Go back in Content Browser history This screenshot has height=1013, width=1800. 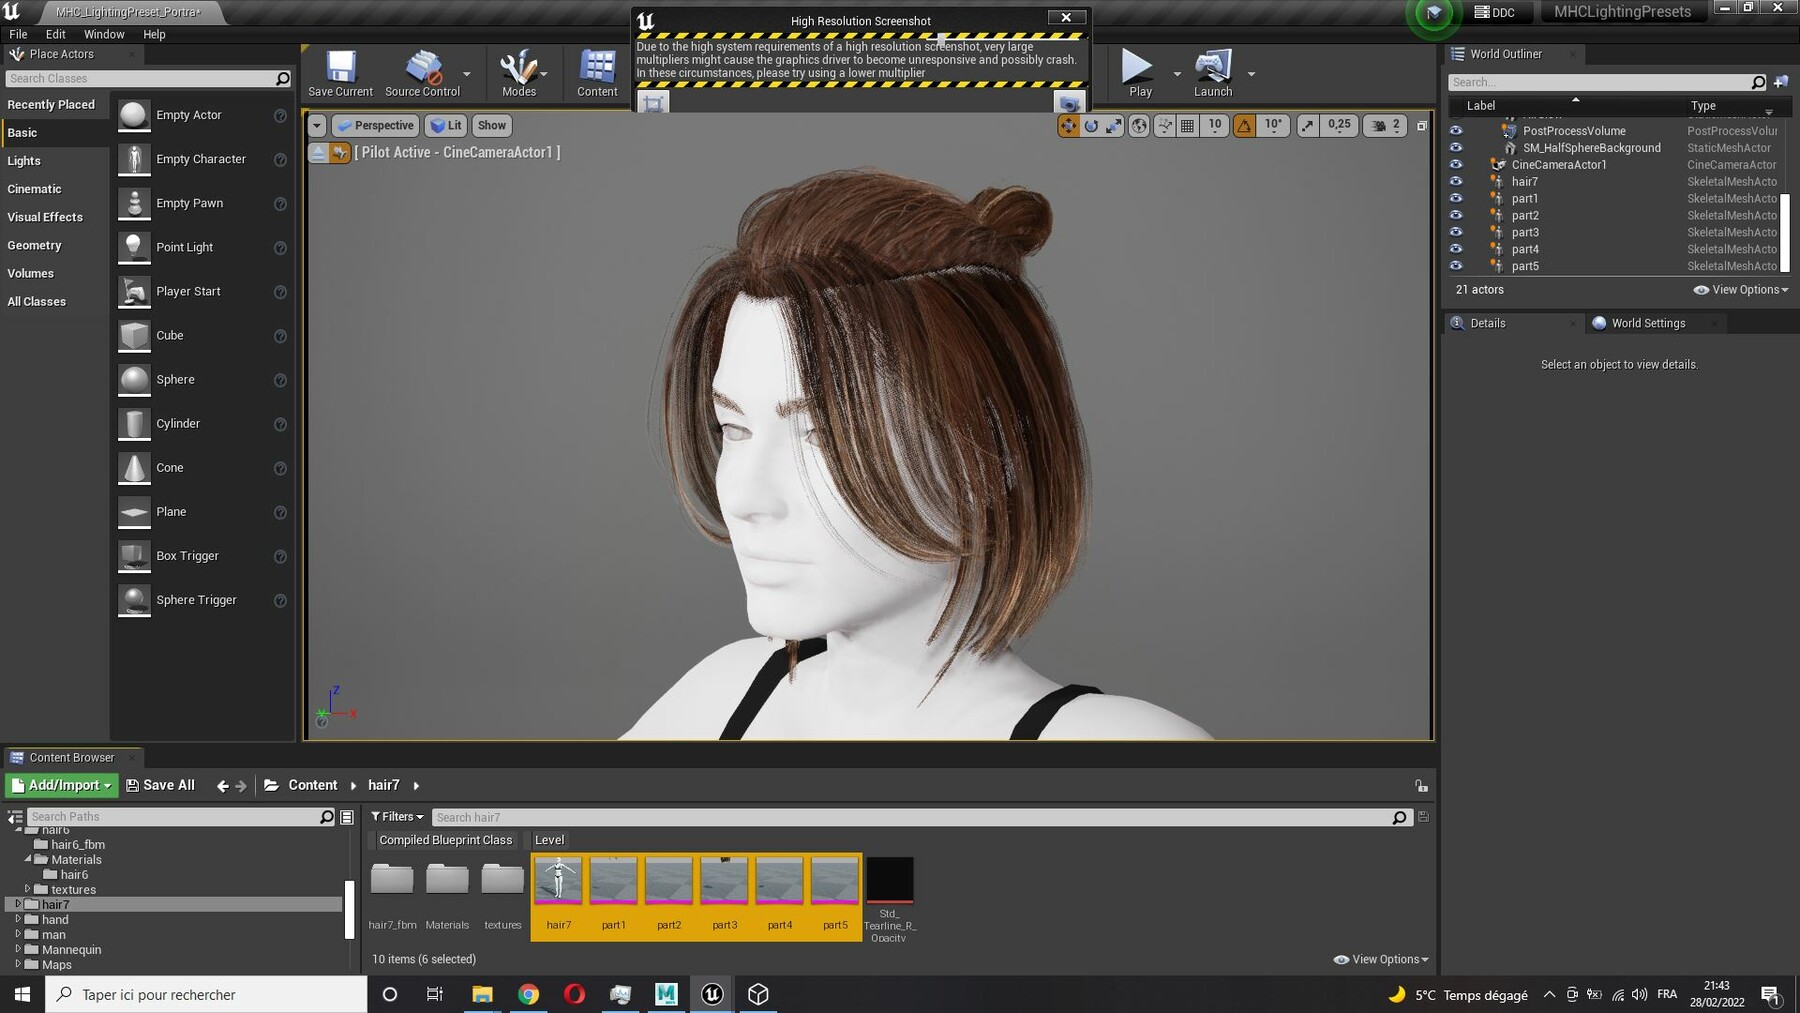coord(222,786)
